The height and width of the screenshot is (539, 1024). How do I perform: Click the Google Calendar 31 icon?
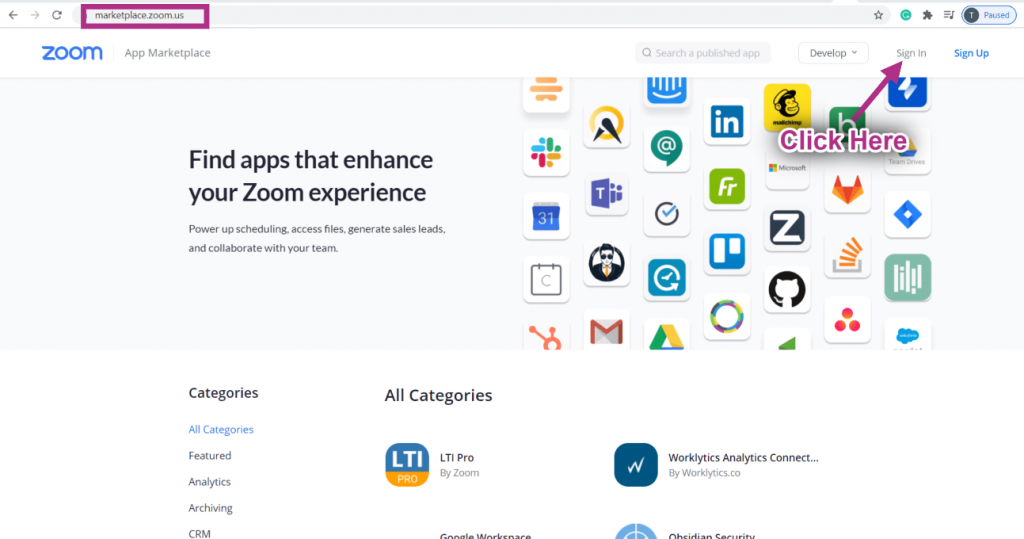546,217
